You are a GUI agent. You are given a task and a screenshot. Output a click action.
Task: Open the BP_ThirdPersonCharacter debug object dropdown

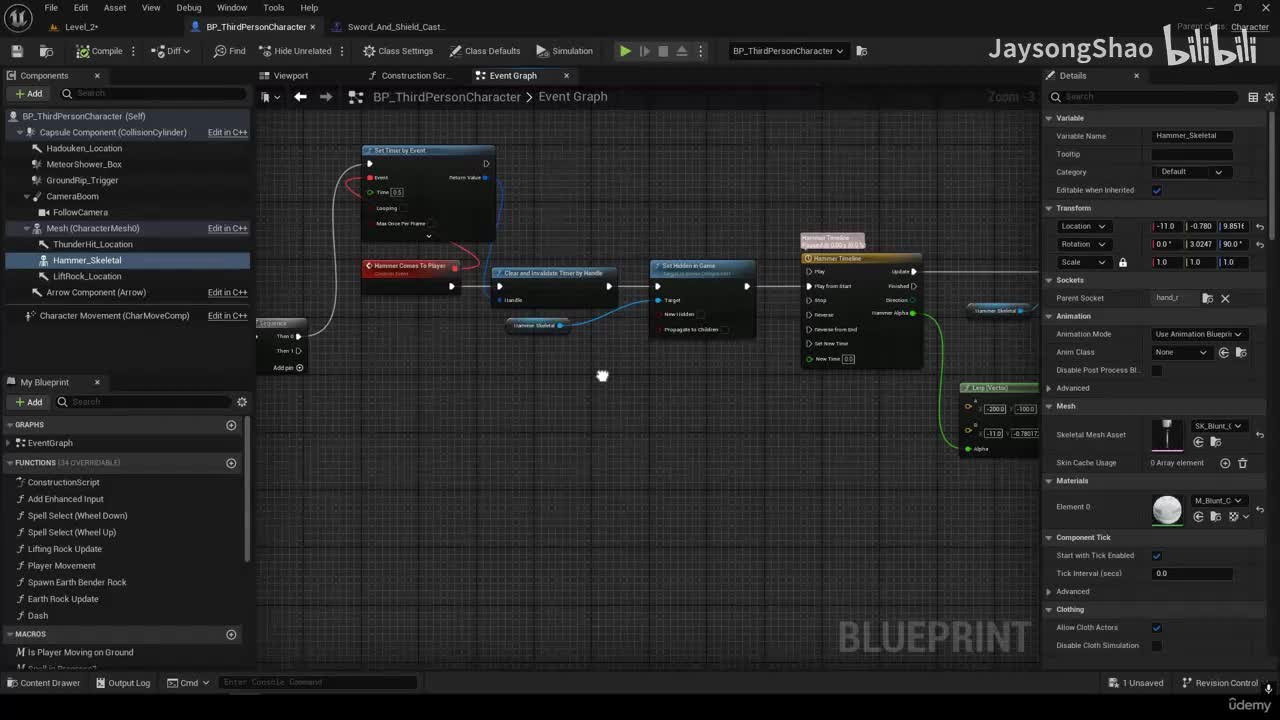point(788,51)
